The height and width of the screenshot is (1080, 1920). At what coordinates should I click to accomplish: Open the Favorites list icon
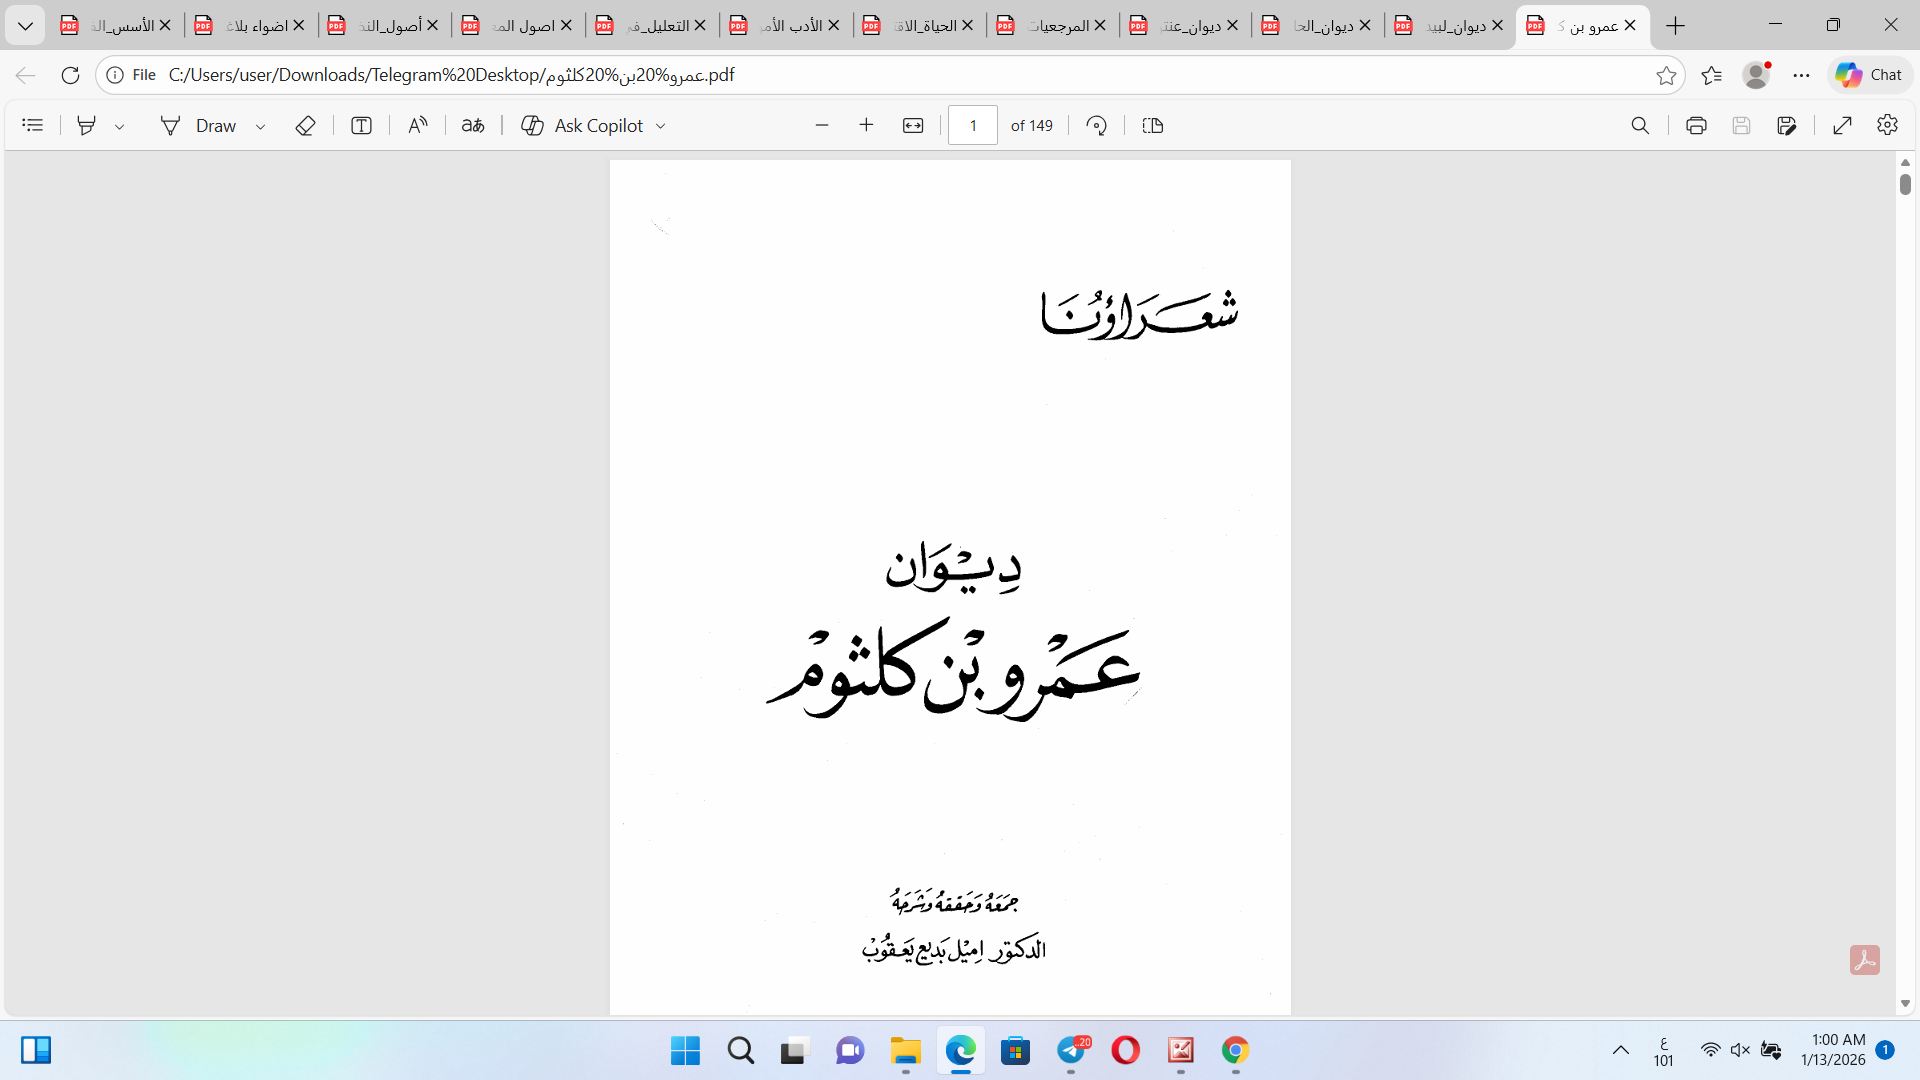[1711, 75]
